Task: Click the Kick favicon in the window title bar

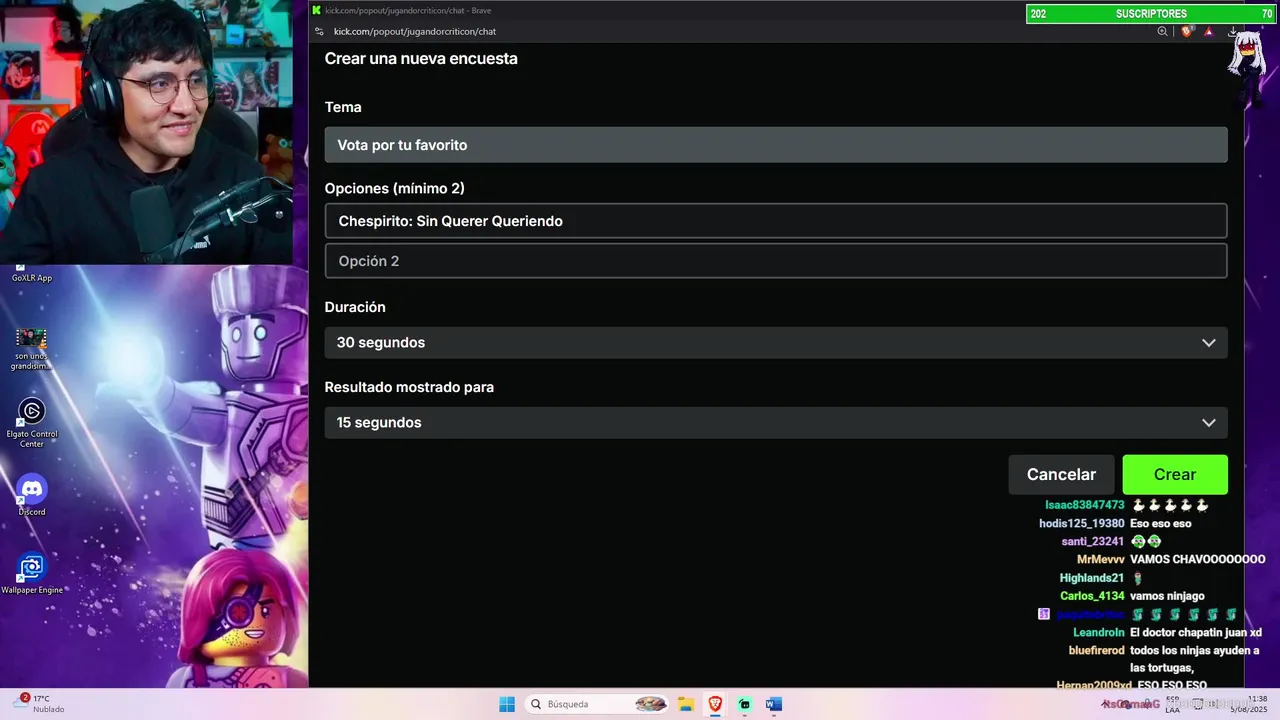Action: click(317, 10)
